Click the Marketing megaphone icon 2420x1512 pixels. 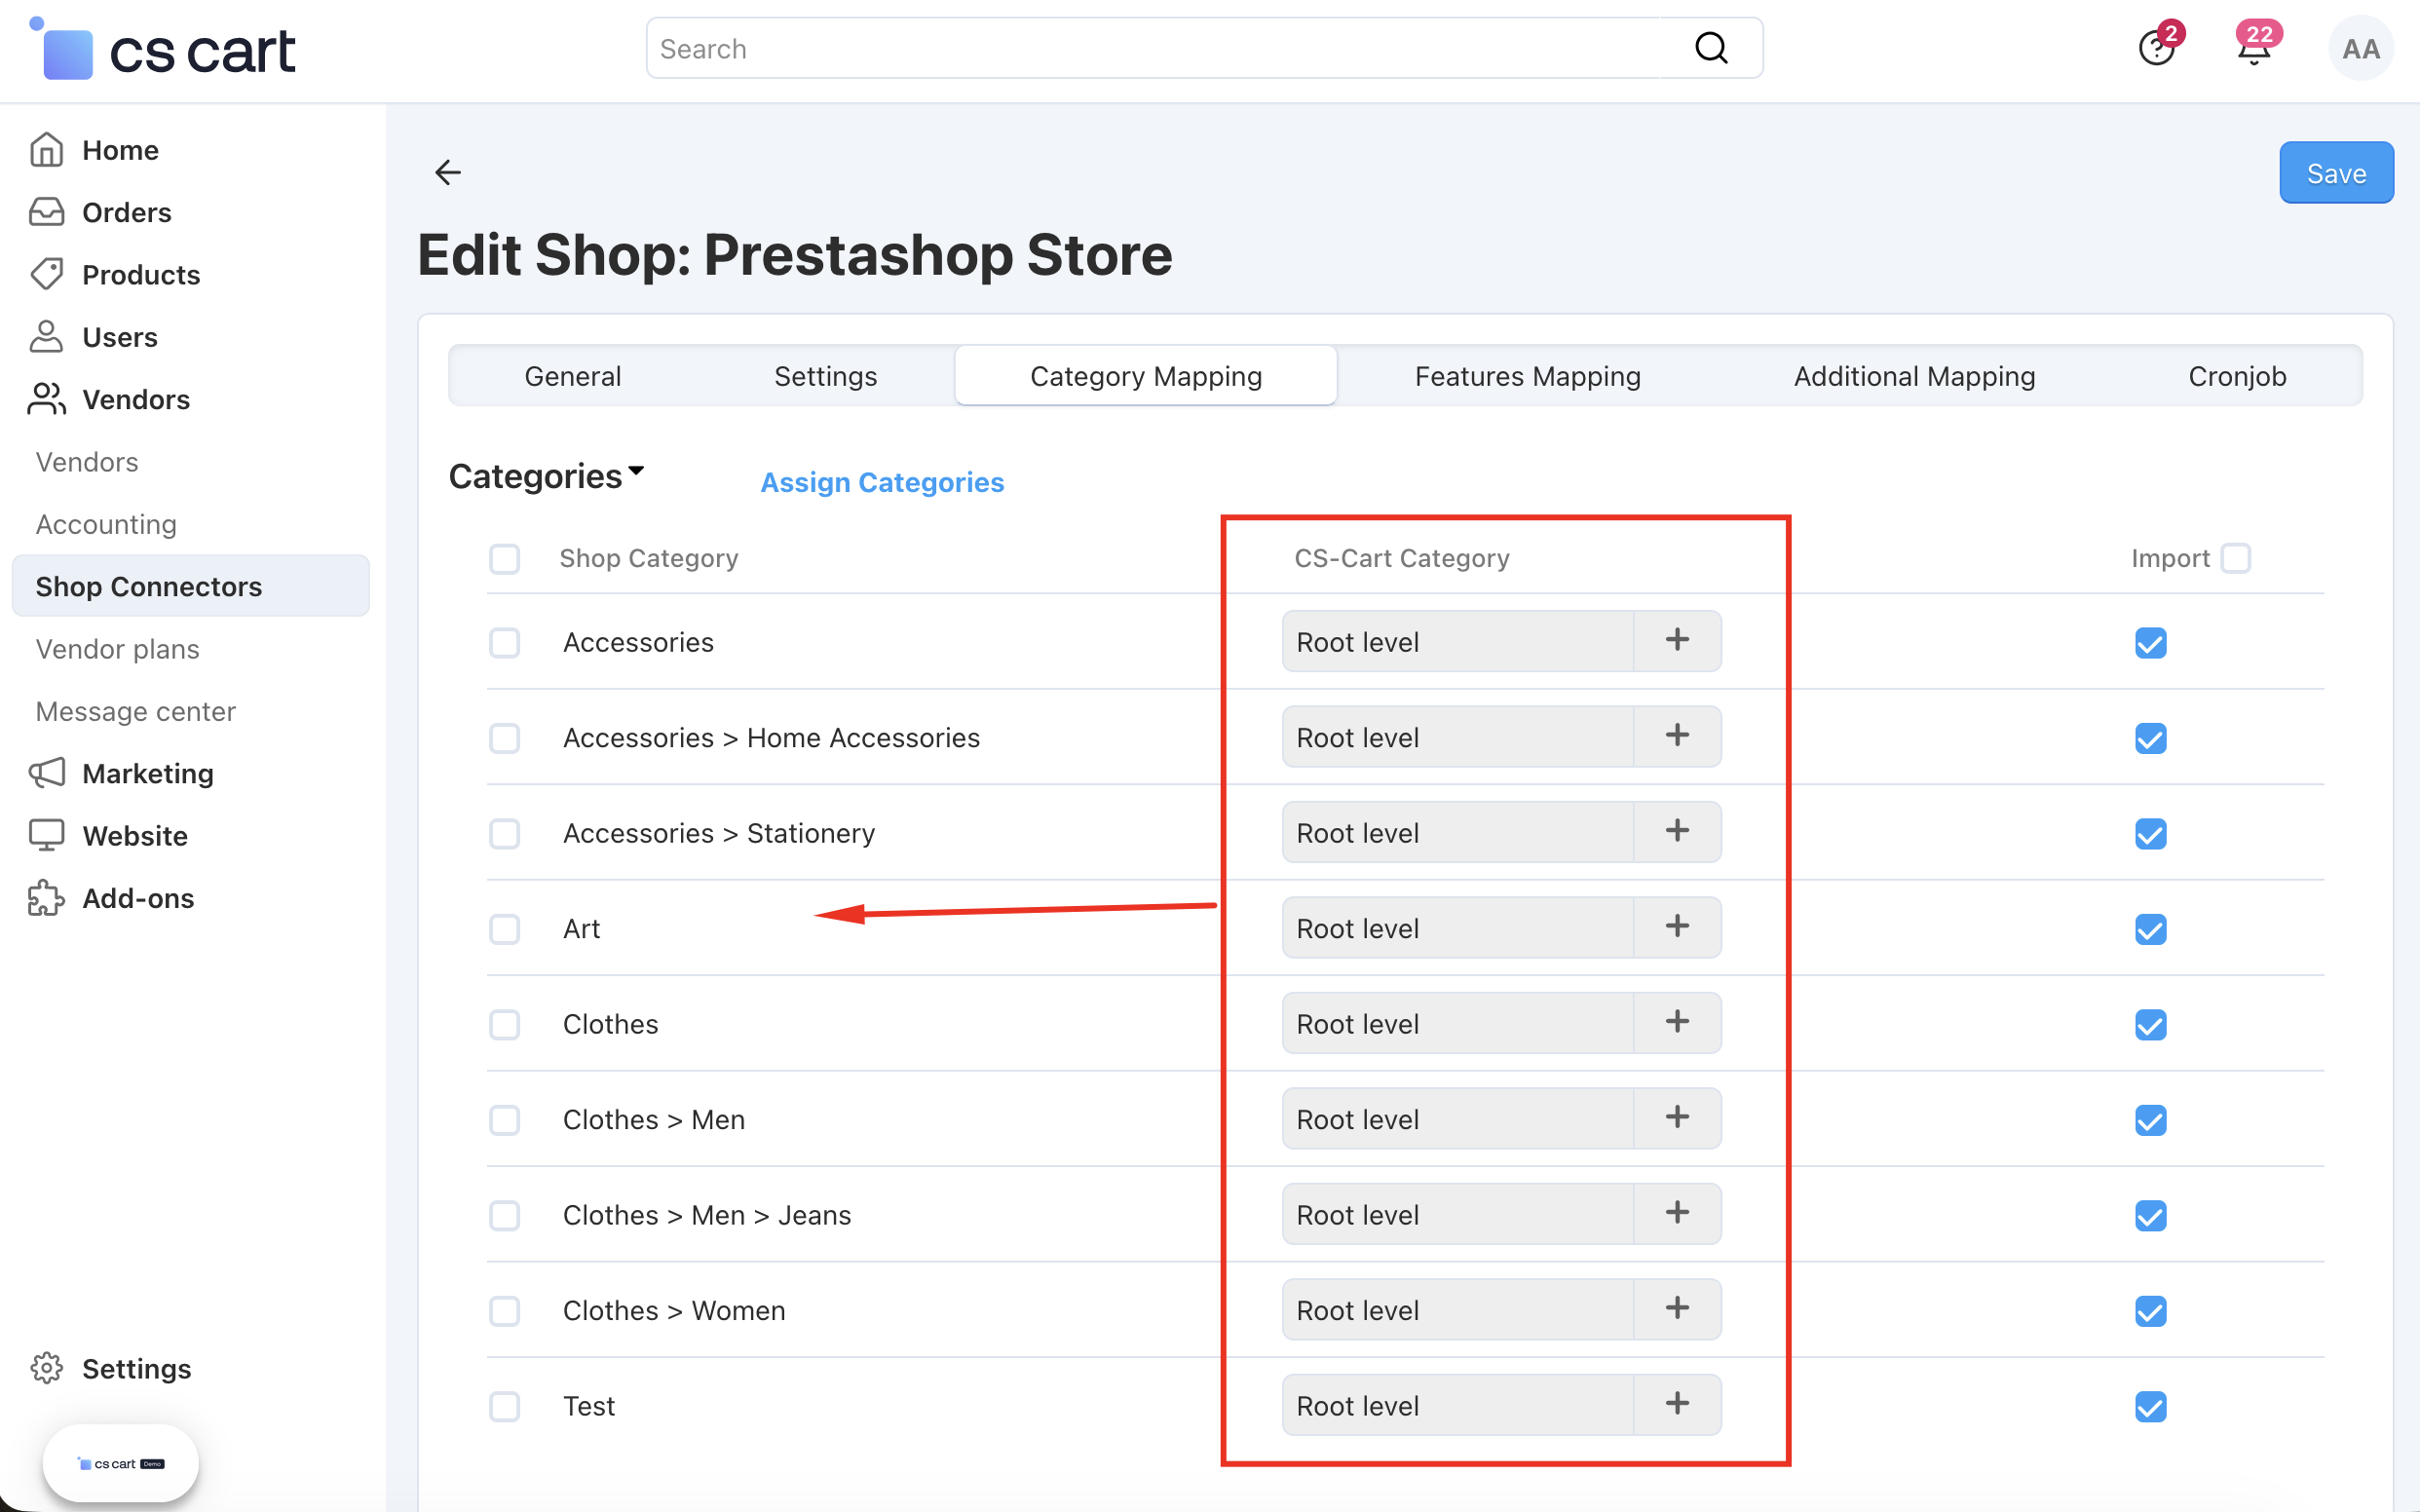[x=46, y=773]
